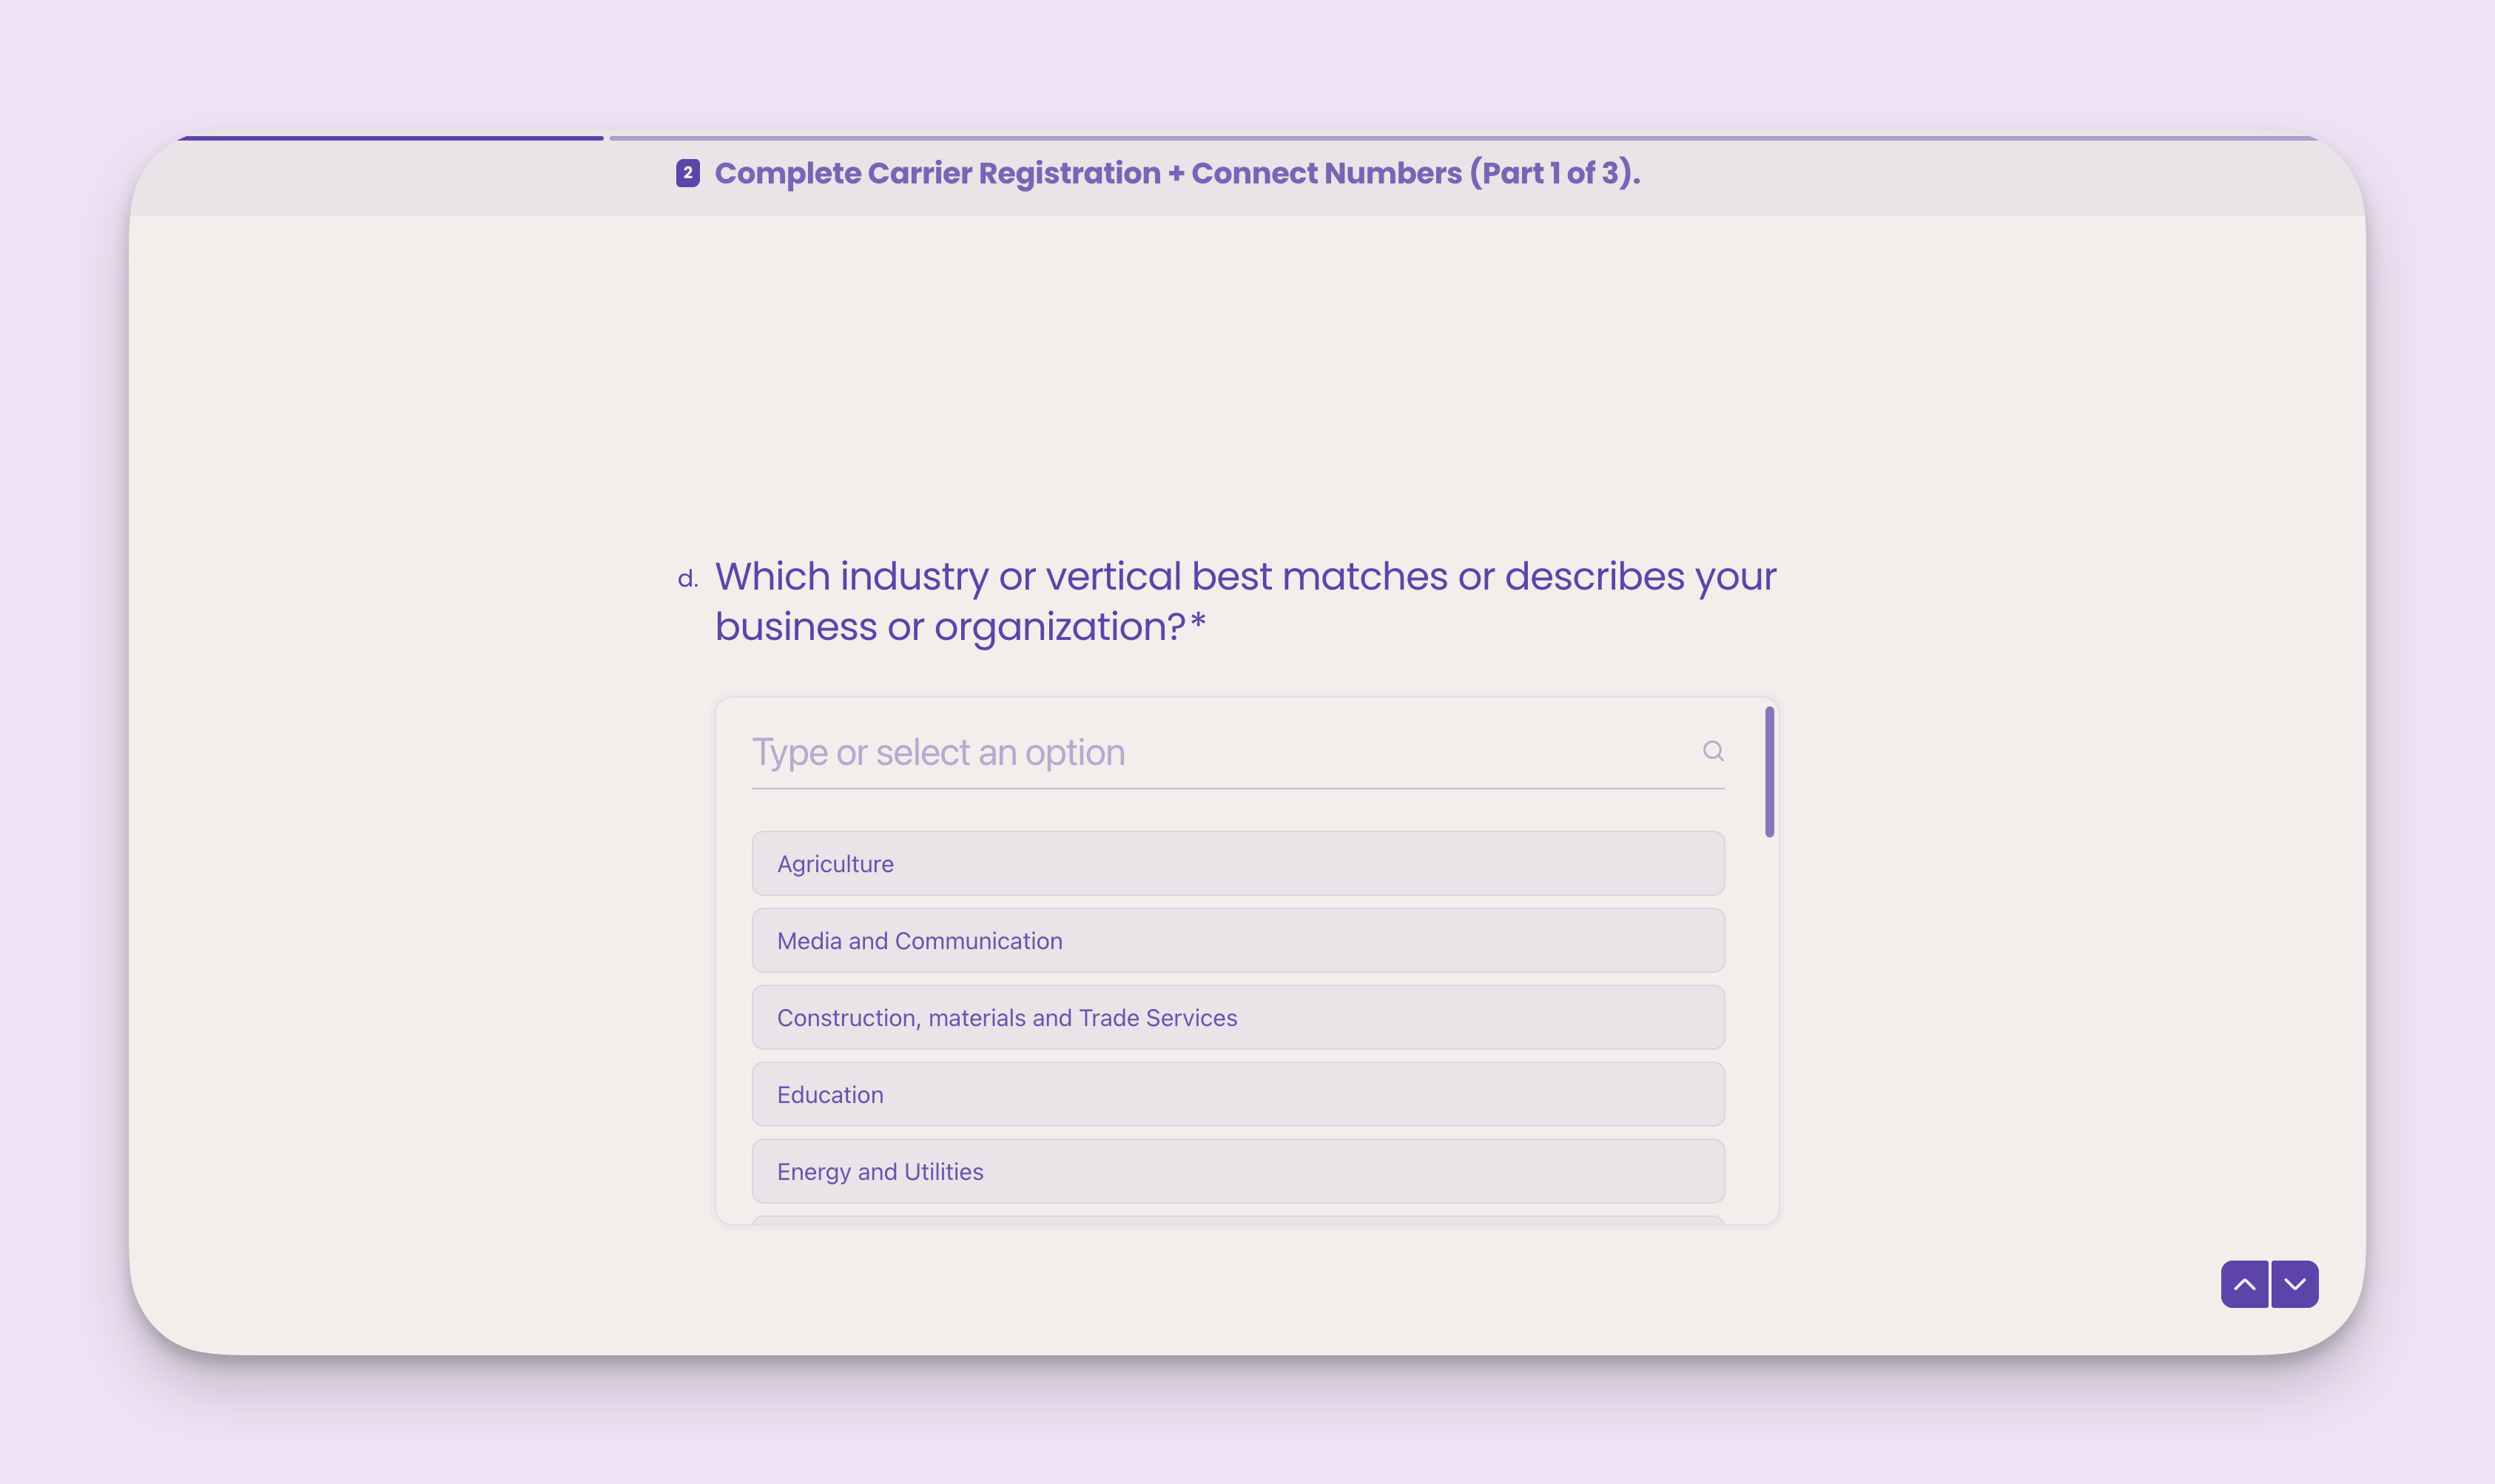2495x1484 pixels.
Task: Click the question text about industry or vertical
Action: click(x=1244, y=600)
